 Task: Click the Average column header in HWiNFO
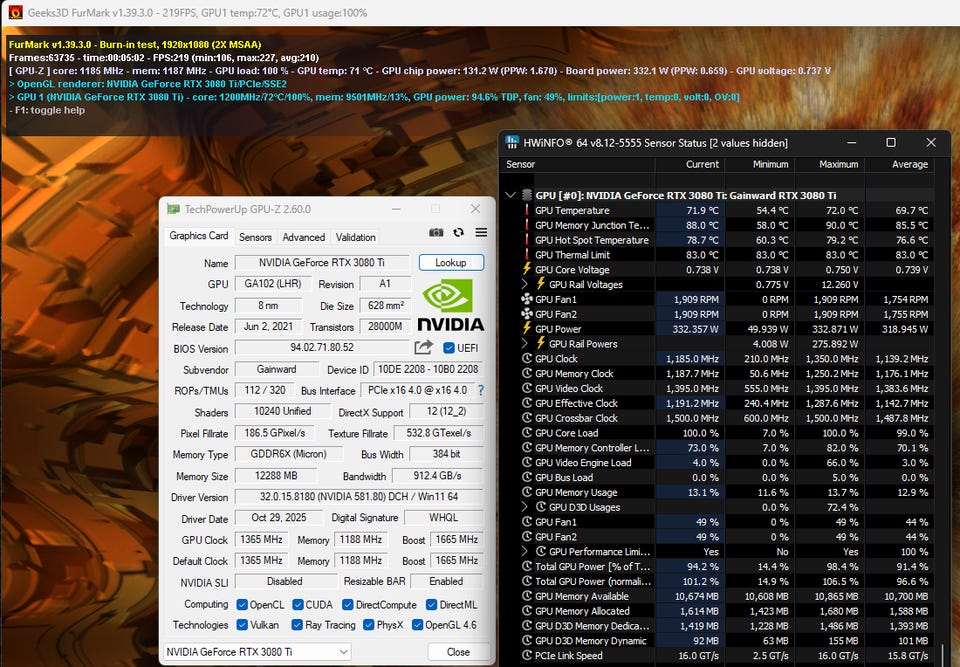[899, 164]
